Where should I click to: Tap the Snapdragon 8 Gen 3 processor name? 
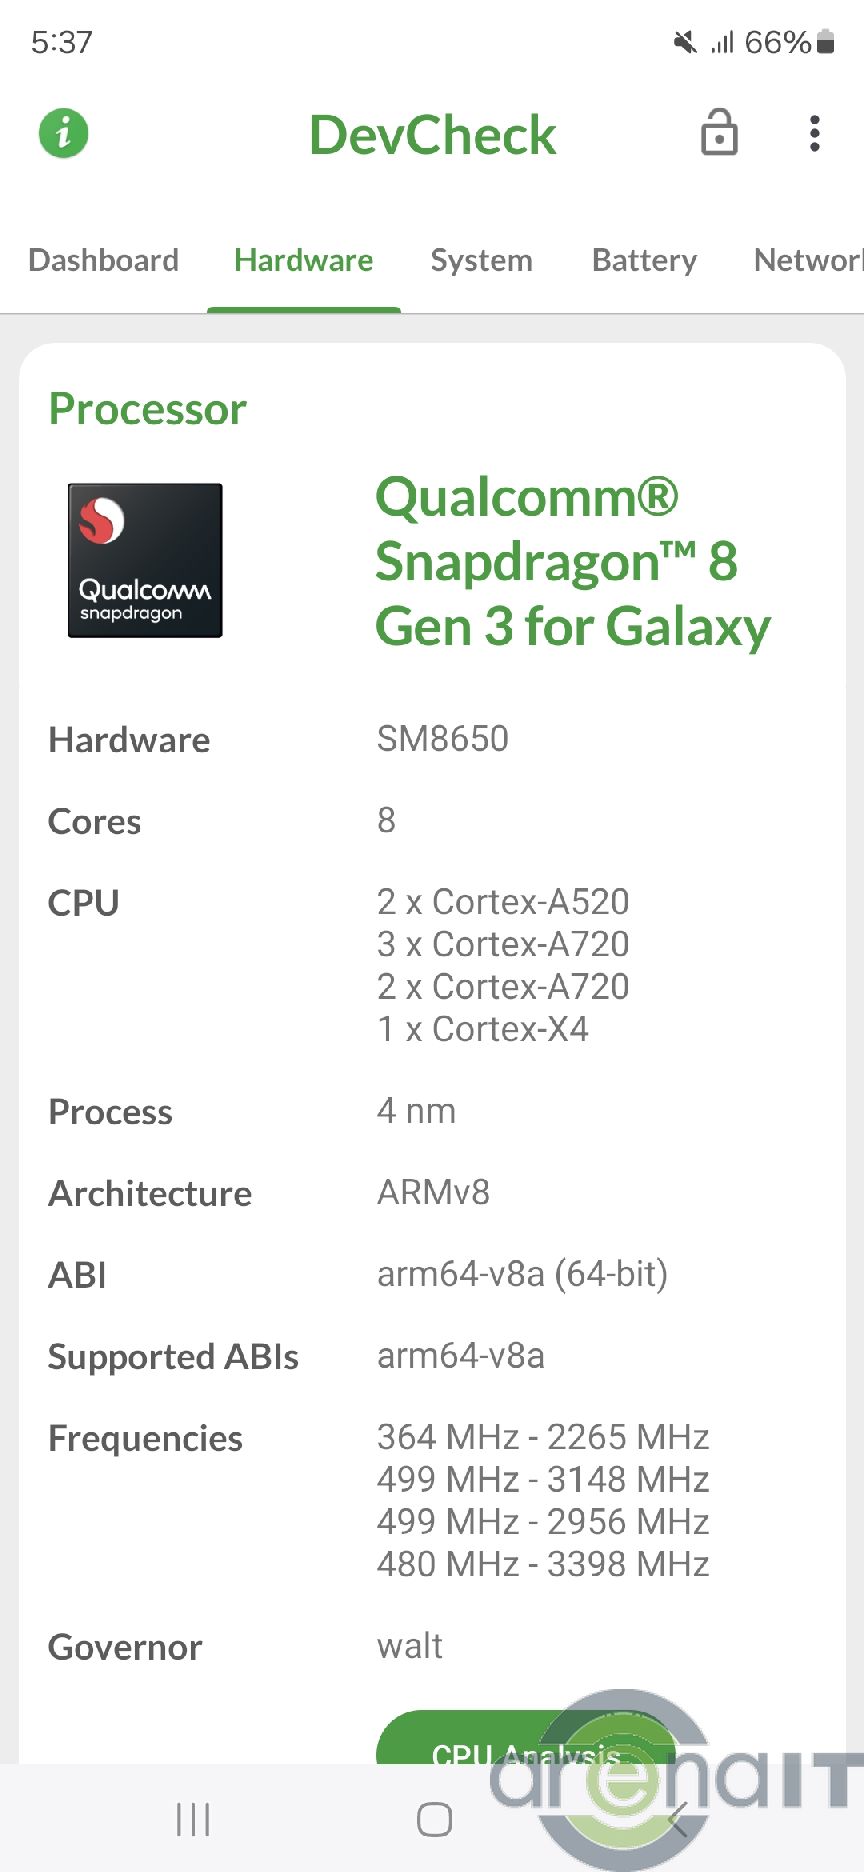[572, 562]
